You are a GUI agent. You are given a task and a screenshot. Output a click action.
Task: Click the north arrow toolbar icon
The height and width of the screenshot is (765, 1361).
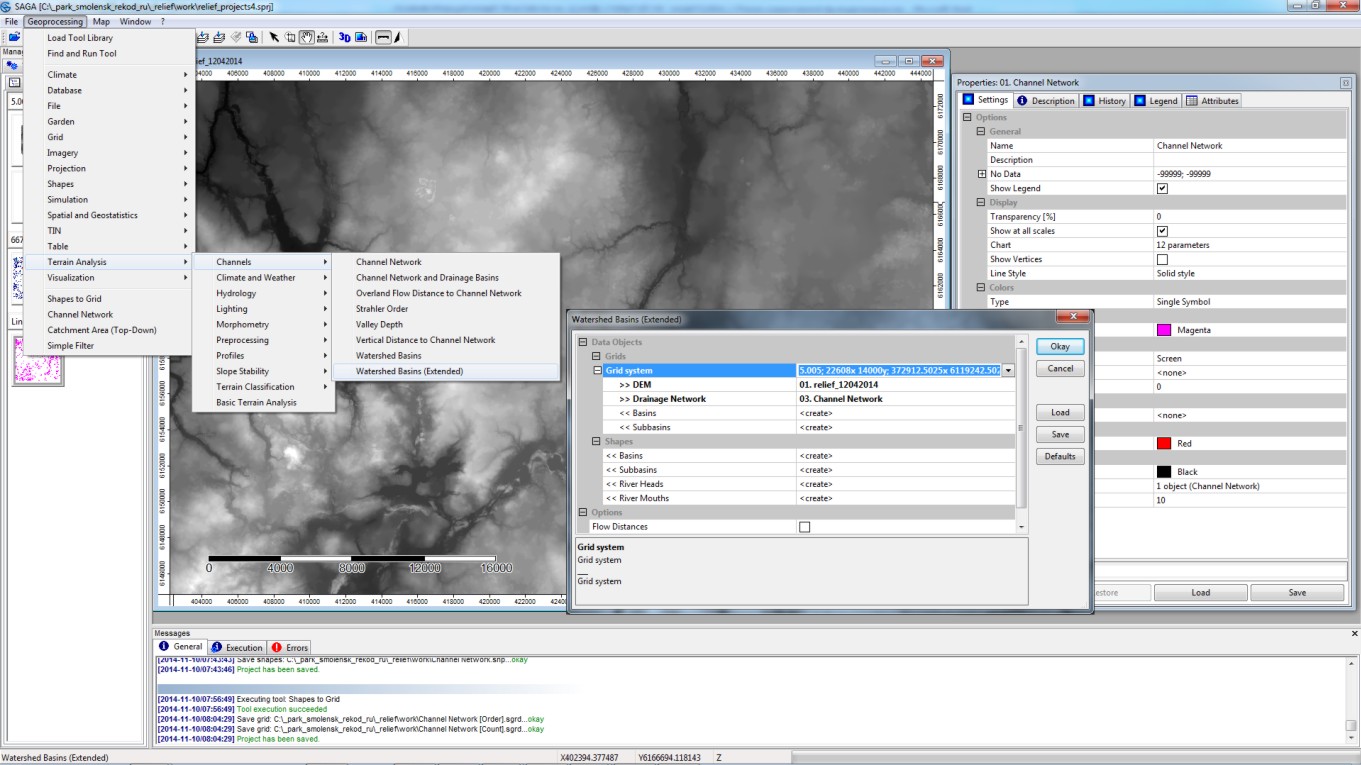click(397, 38)
